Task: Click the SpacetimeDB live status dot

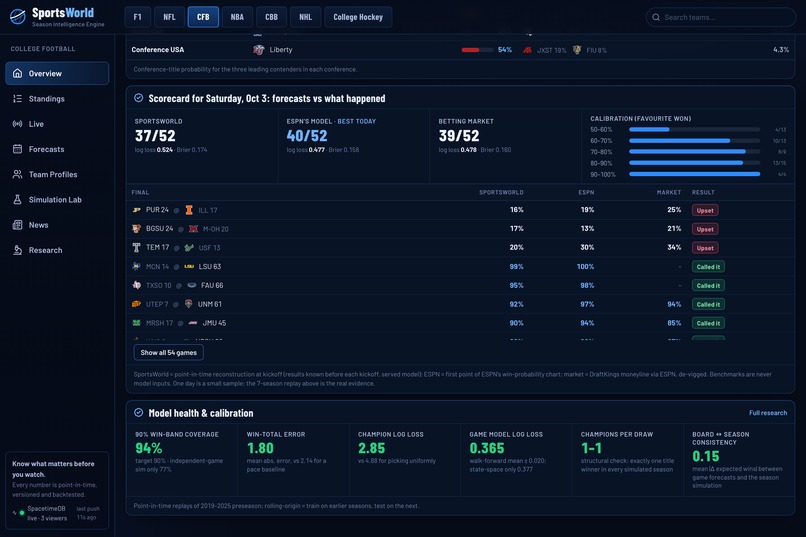Action: click(x=22, y=513)
